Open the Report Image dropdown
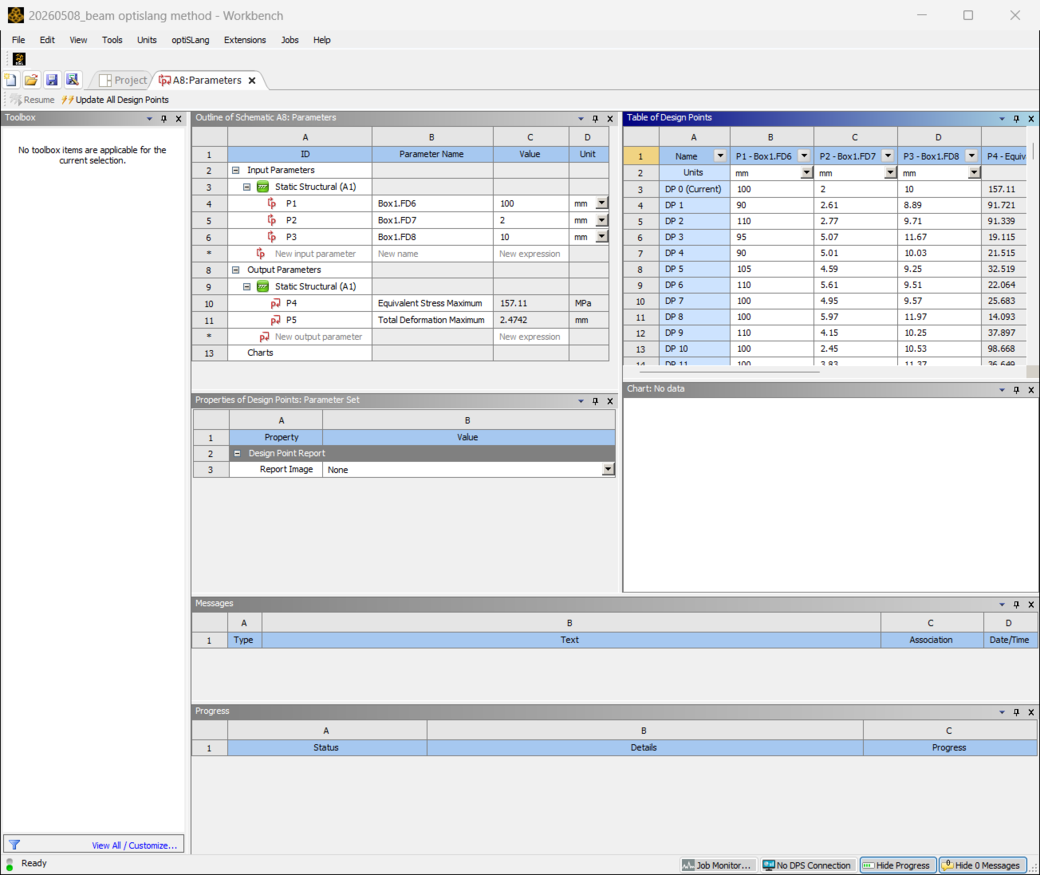 coord(608,469)
